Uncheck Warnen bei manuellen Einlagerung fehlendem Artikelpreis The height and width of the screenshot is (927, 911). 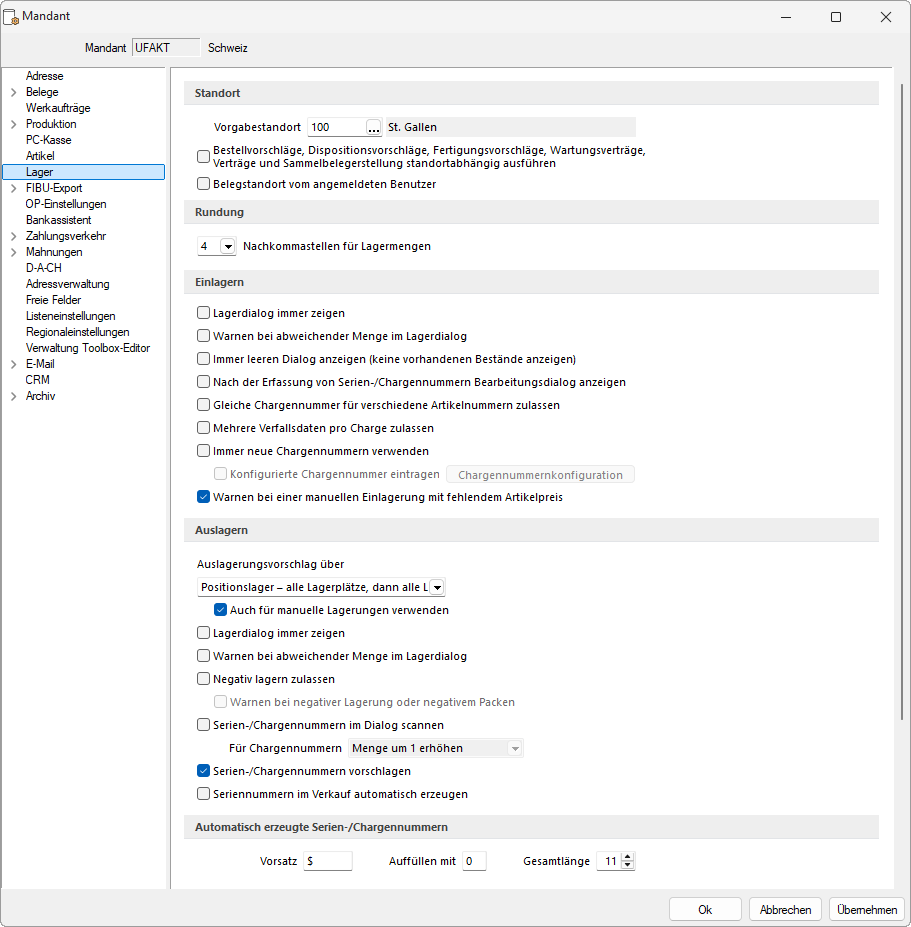(203, 497)
